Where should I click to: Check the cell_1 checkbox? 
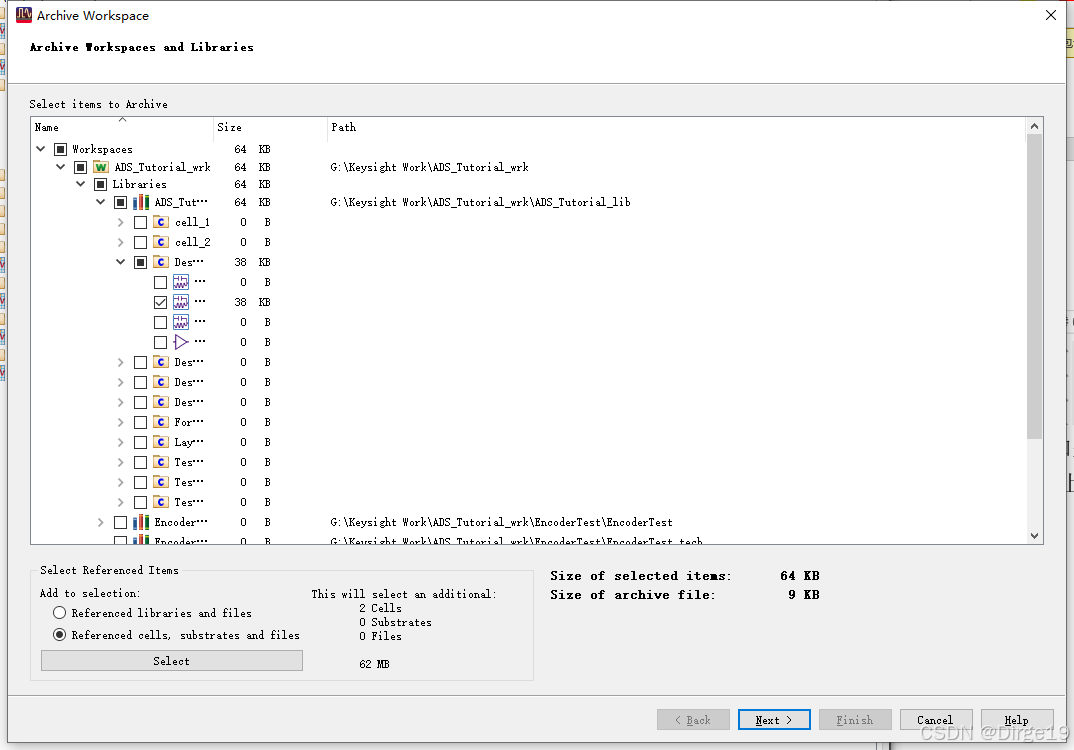click(x=139, y=221)
